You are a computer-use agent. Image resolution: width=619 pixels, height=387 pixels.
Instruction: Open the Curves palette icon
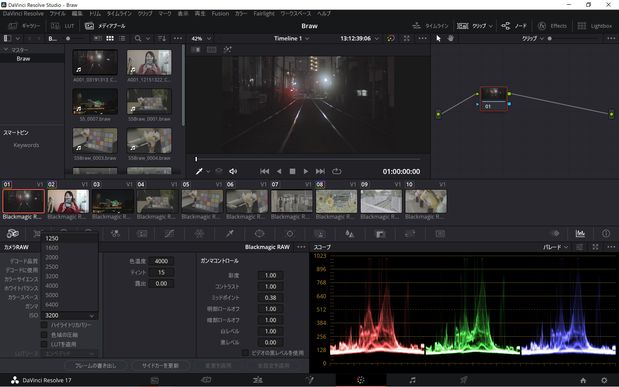(x=169, y=234)
